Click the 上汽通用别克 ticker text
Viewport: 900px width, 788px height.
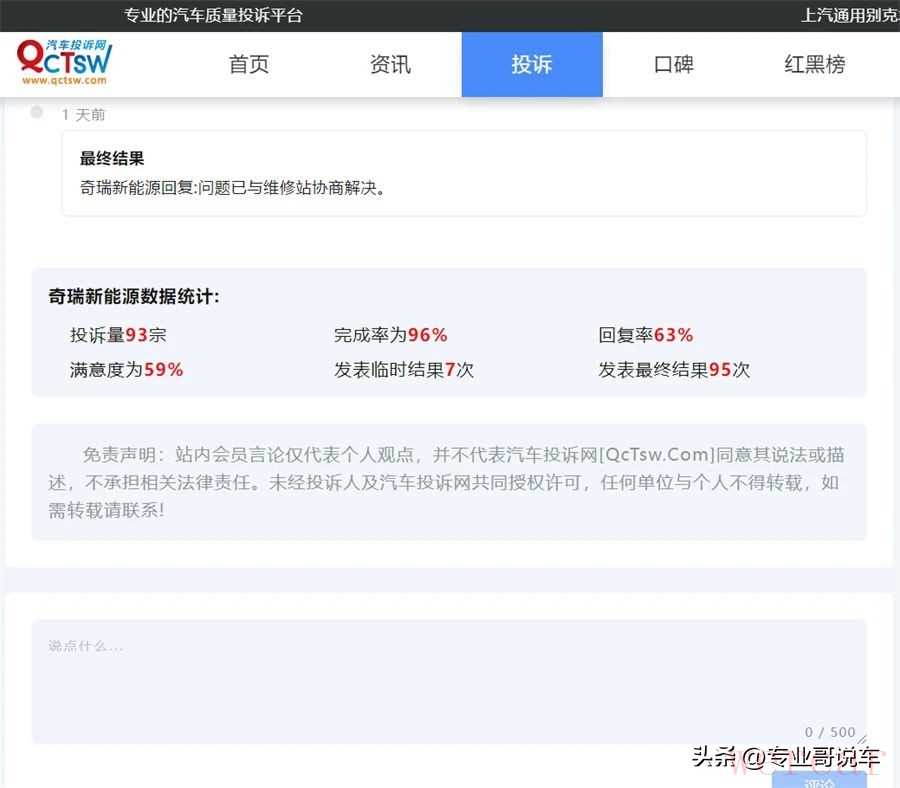(849, 15)
